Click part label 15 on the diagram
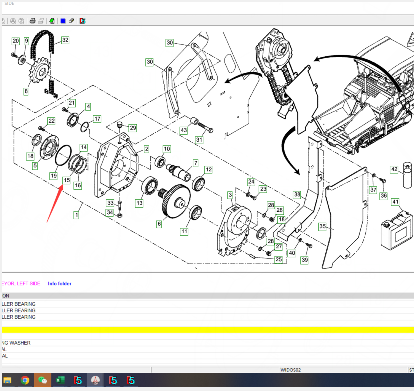This screenshot has height=391, width=414. click(67, 180)
